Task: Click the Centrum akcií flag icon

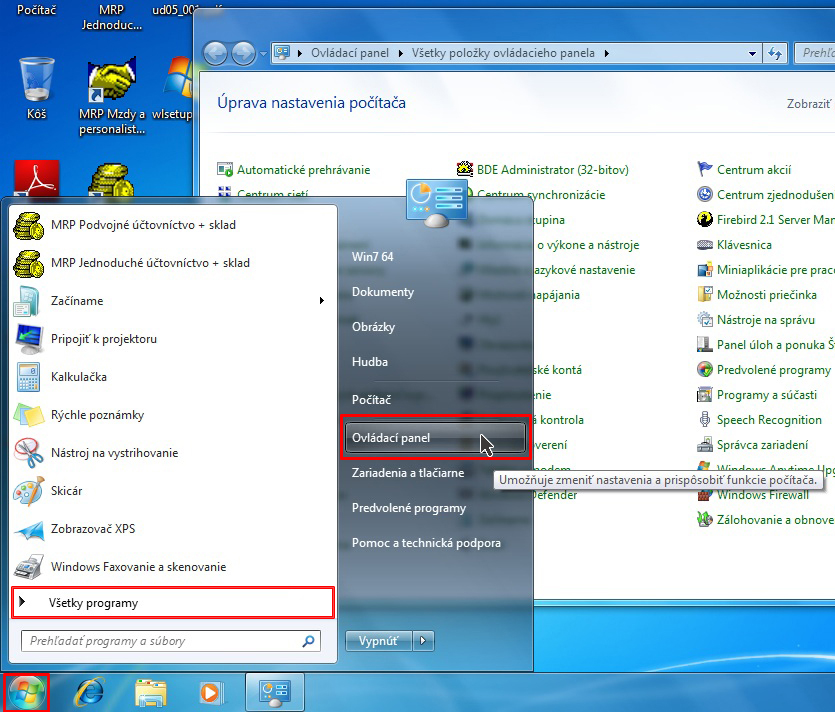Action: [705, 169]
